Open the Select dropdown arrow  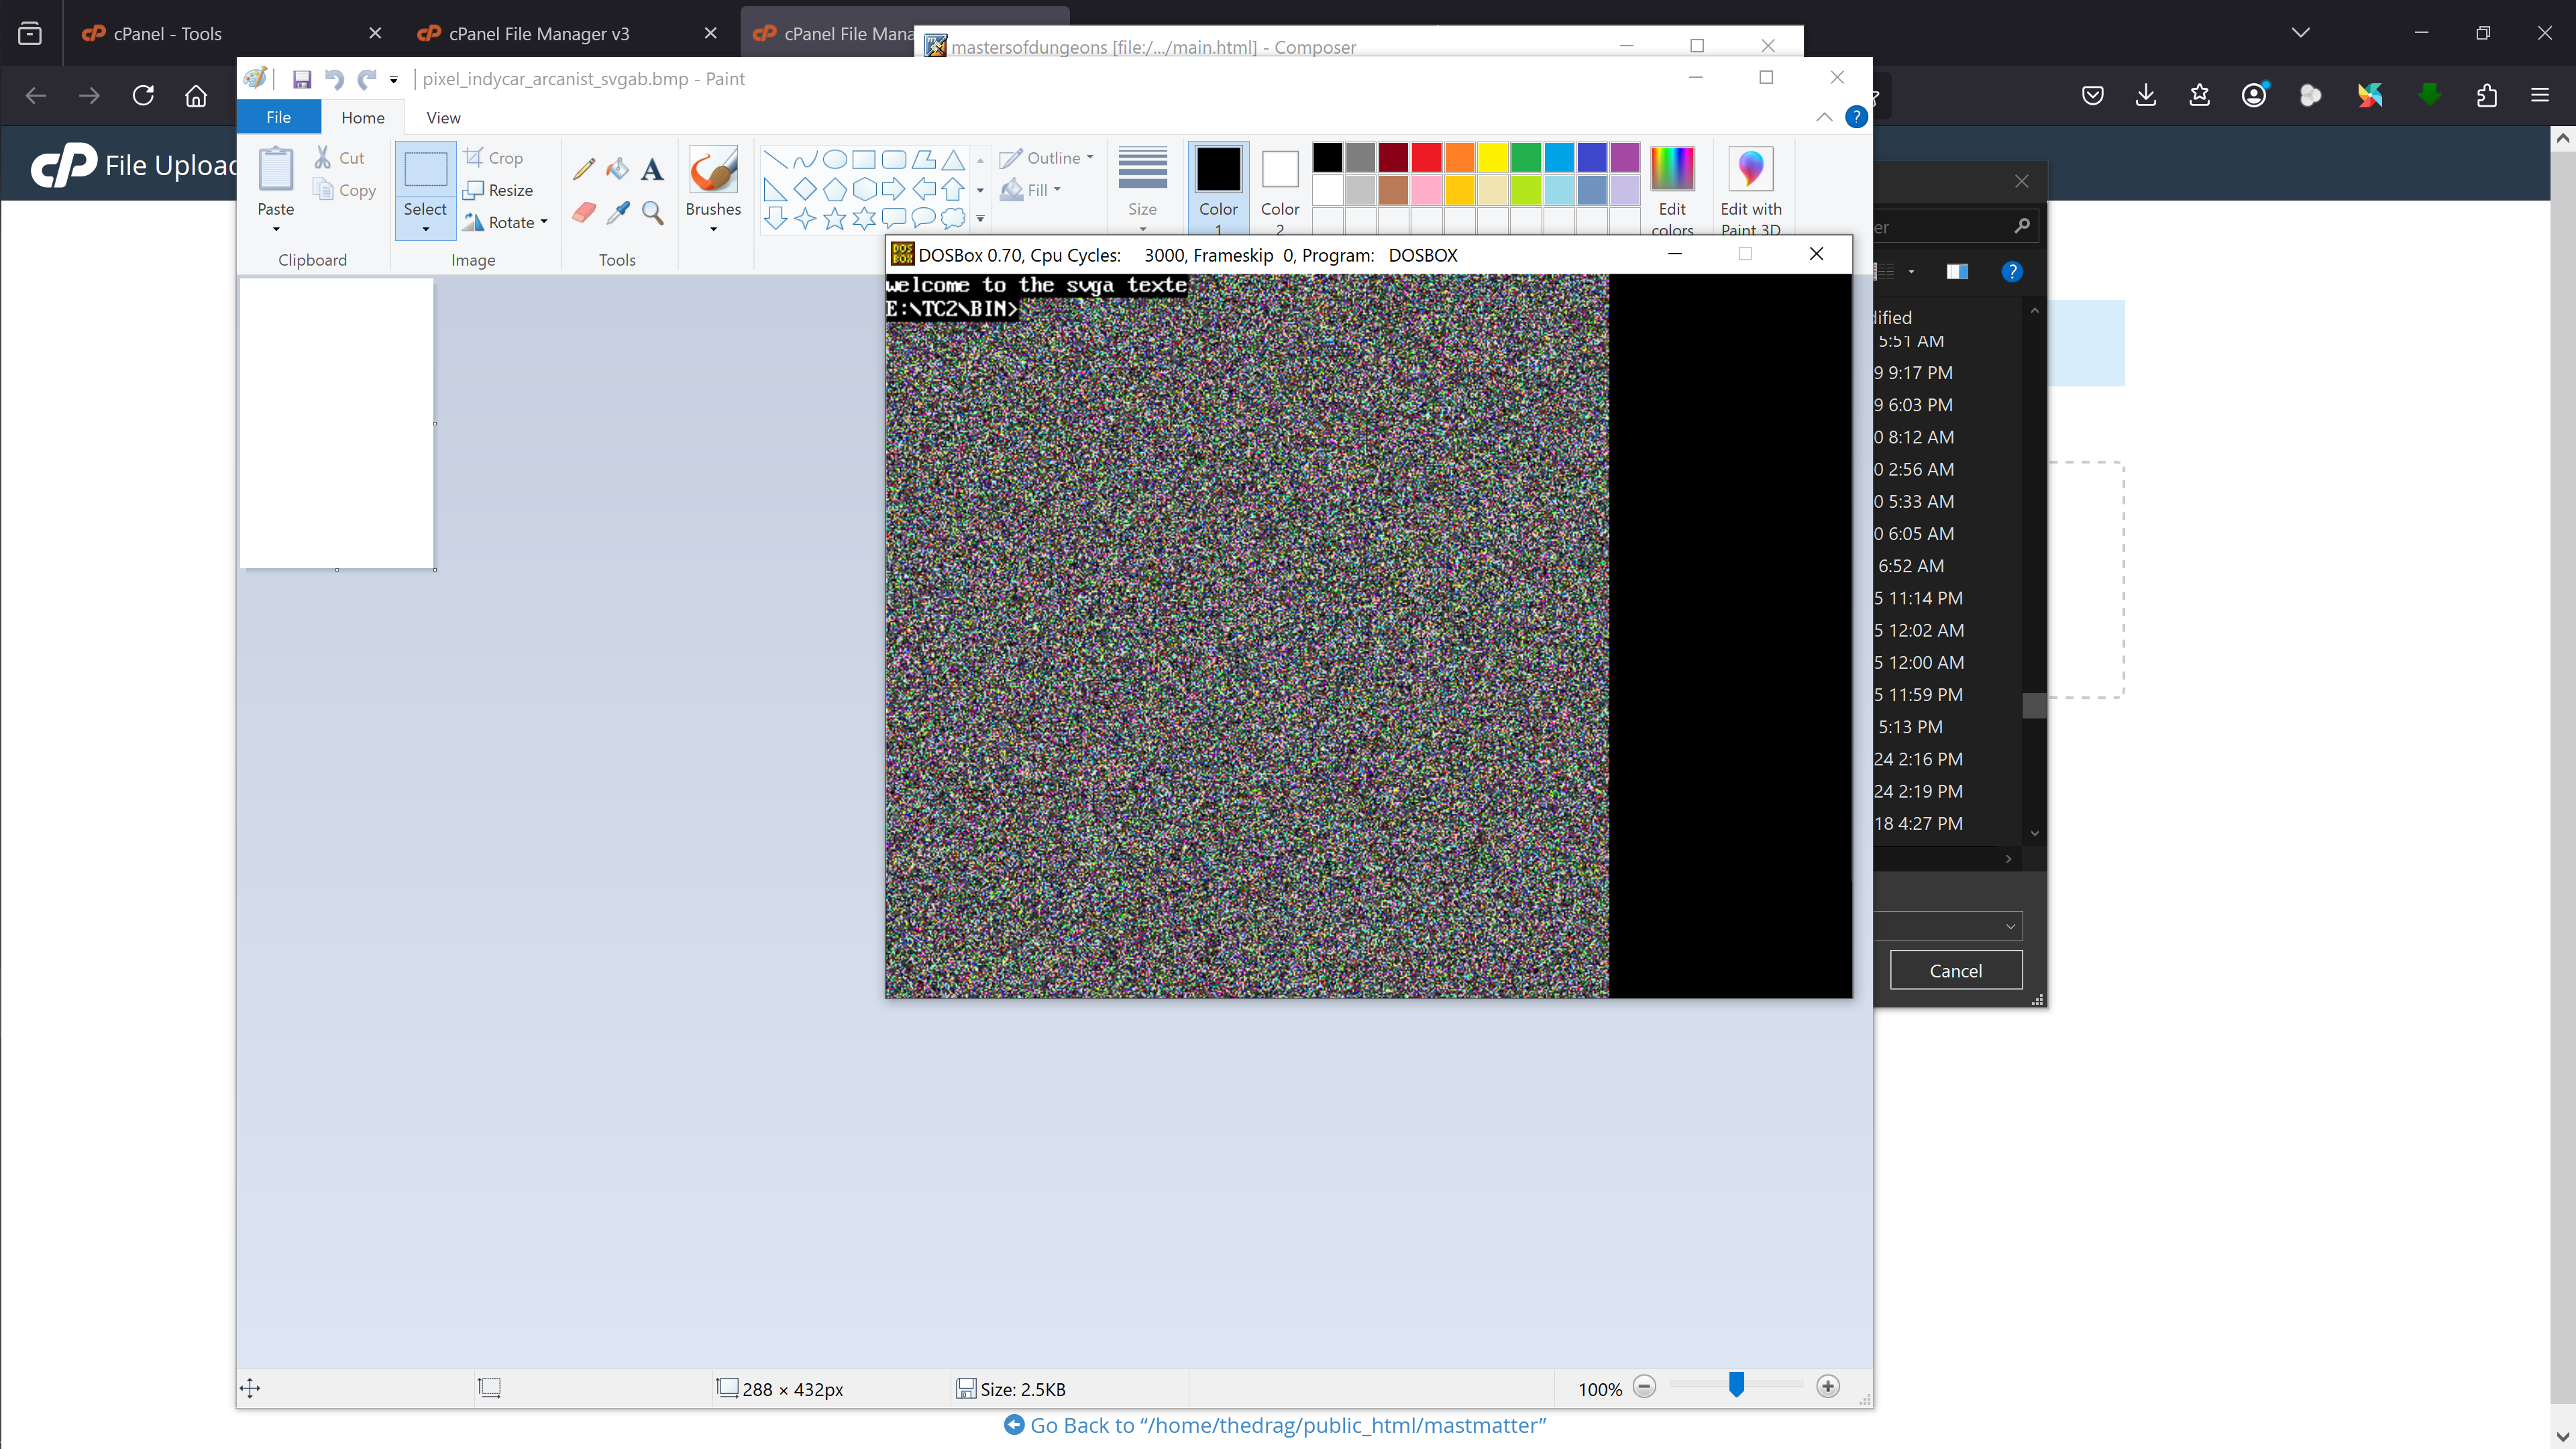tap(425, 229)
